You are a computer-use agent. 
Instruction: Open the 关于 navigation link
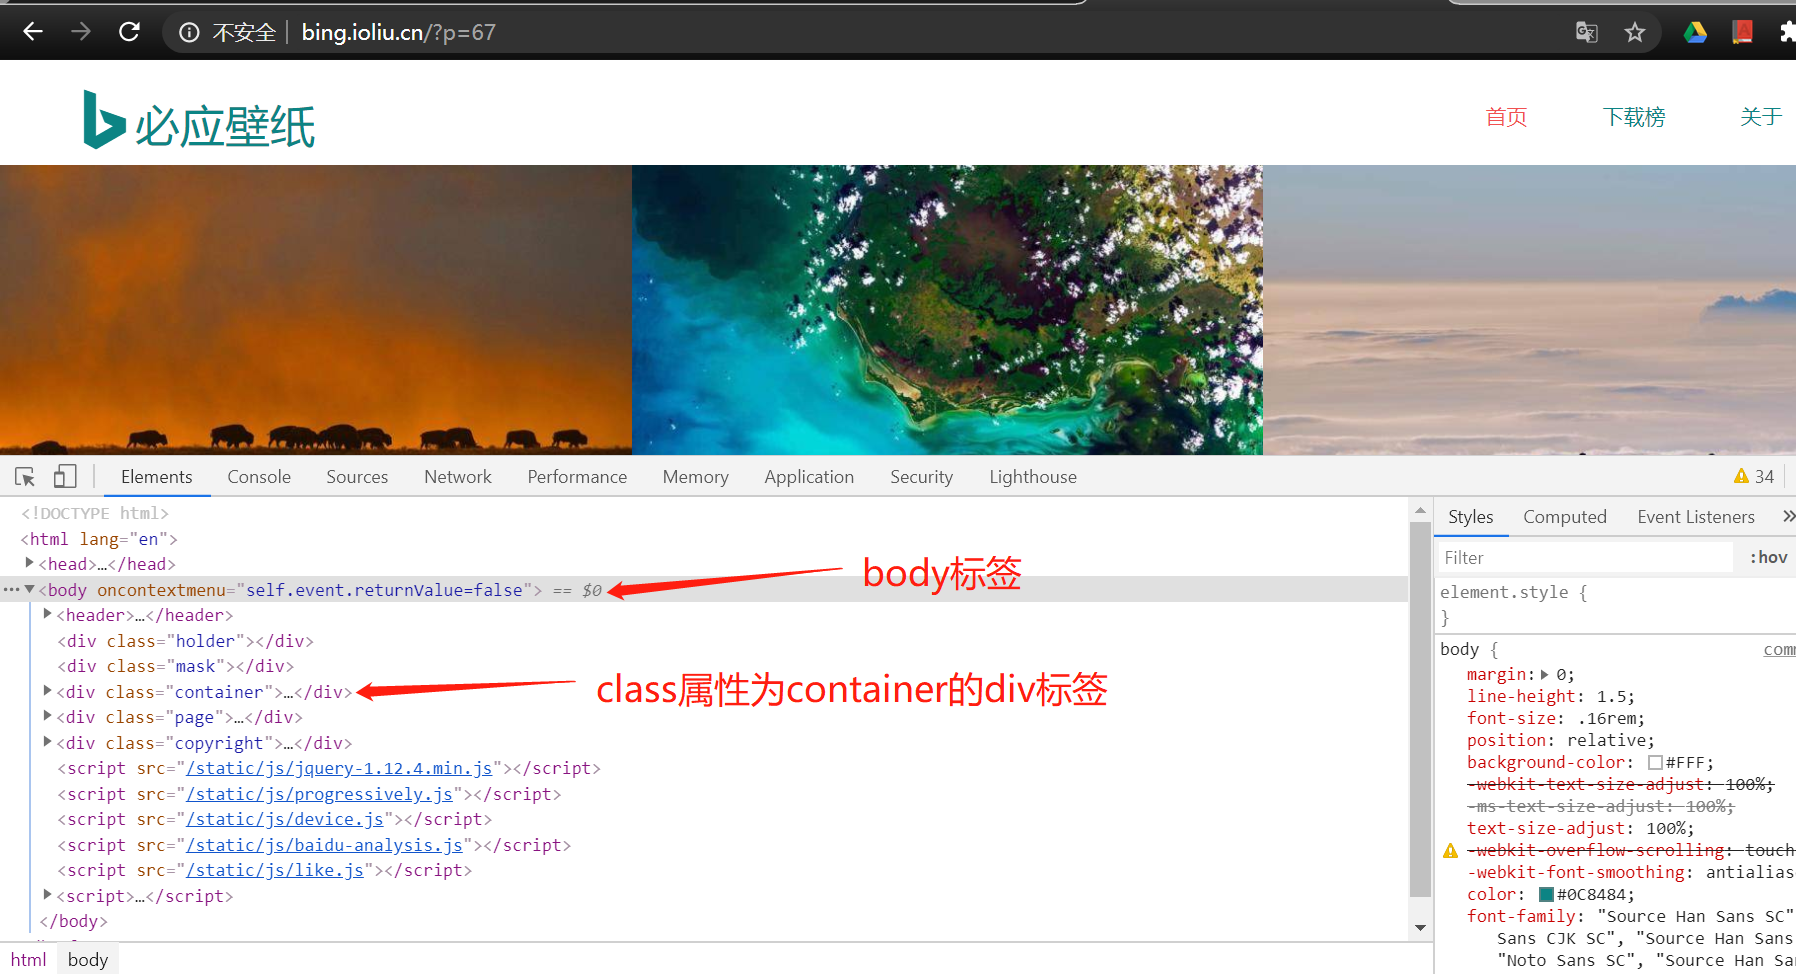pos(1761,117)
